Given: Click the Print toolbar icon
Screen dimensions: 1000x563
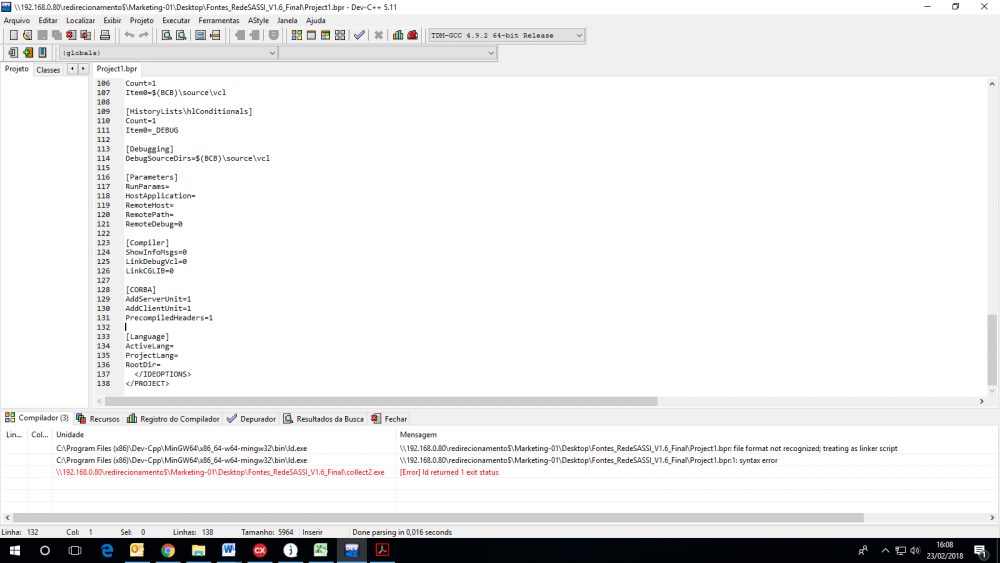Looking at the screenshot, I should pyautogui.click(x=105, y=35).
